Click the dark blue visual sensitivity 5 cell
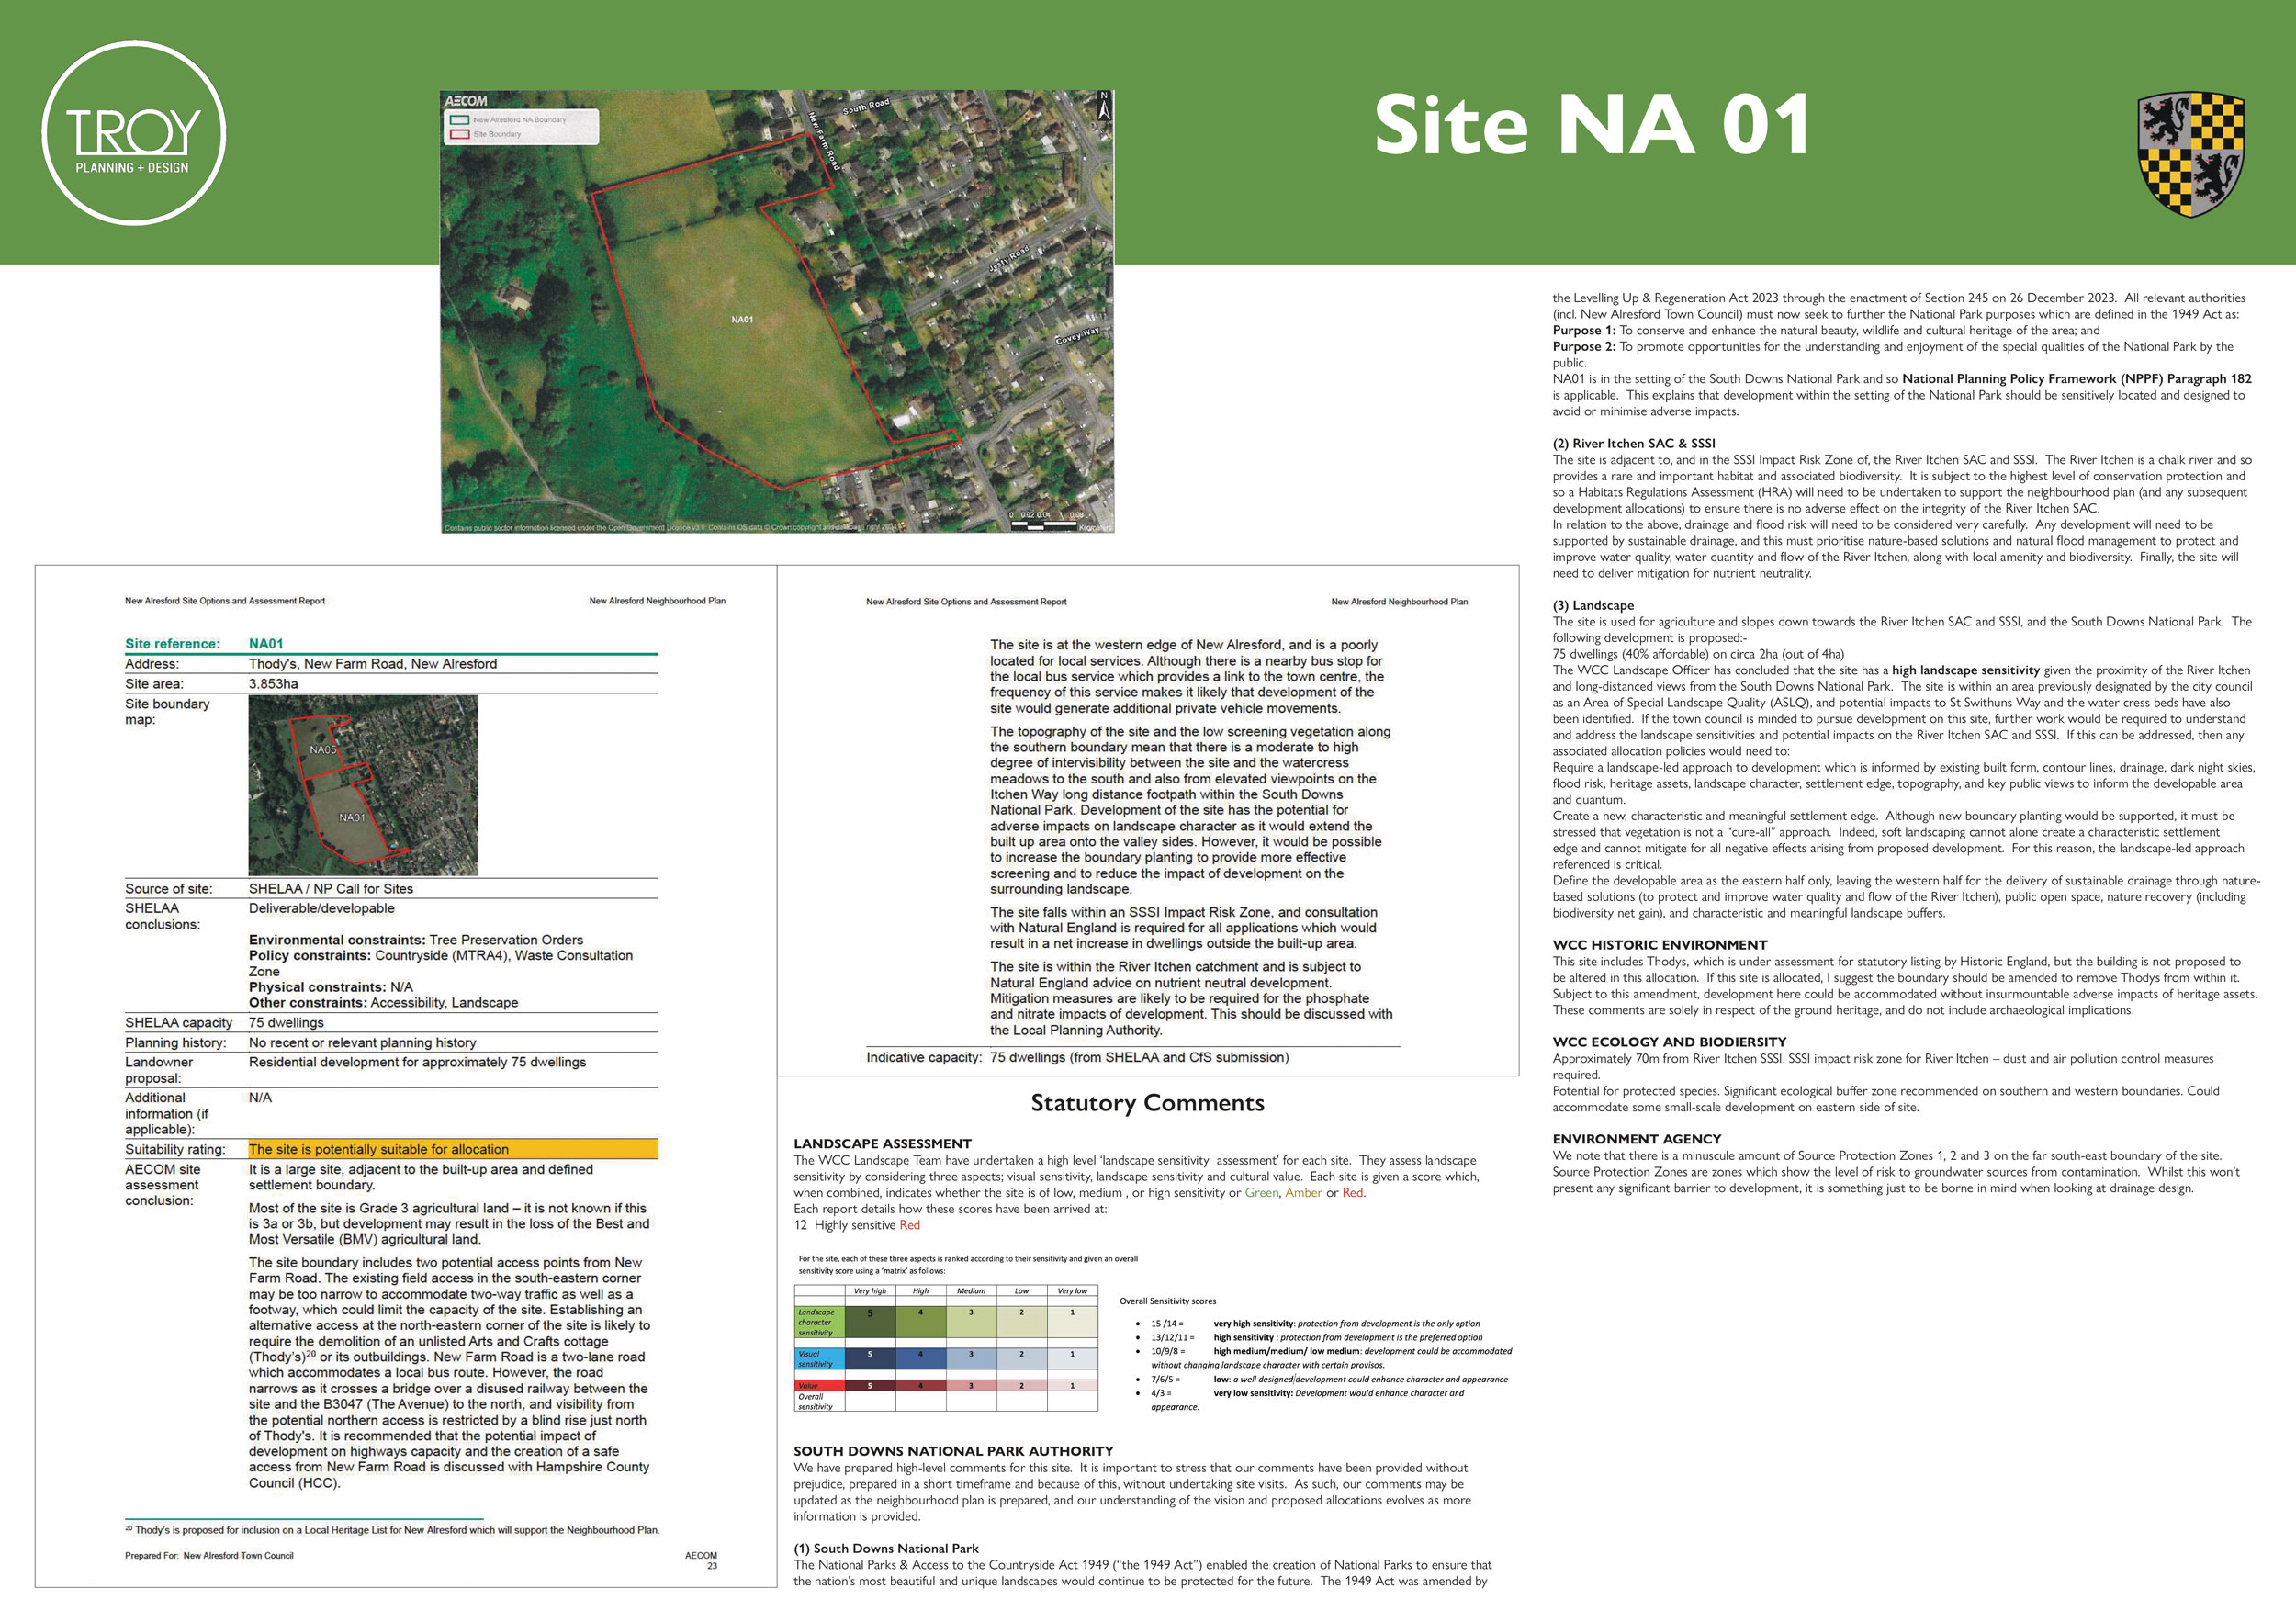Screen dimensions: 2296x1622 point(870,1358)
